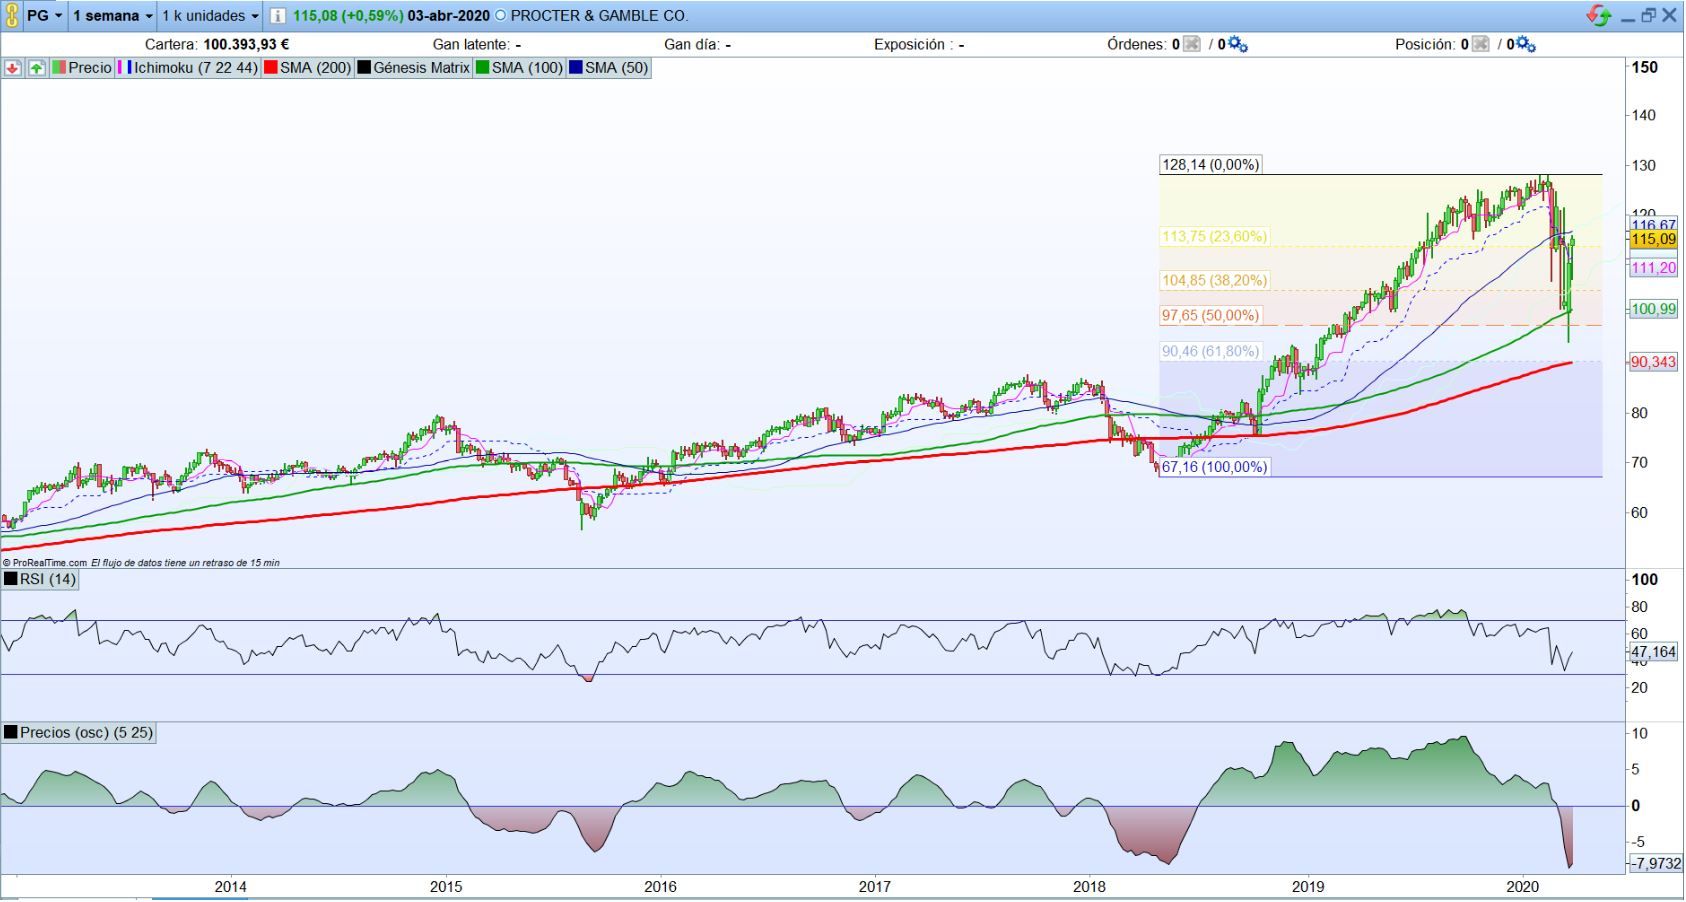Viewport: 1686px width, 902px height.
Task: Click the info icon next to the price
Action: click(277, 16)
